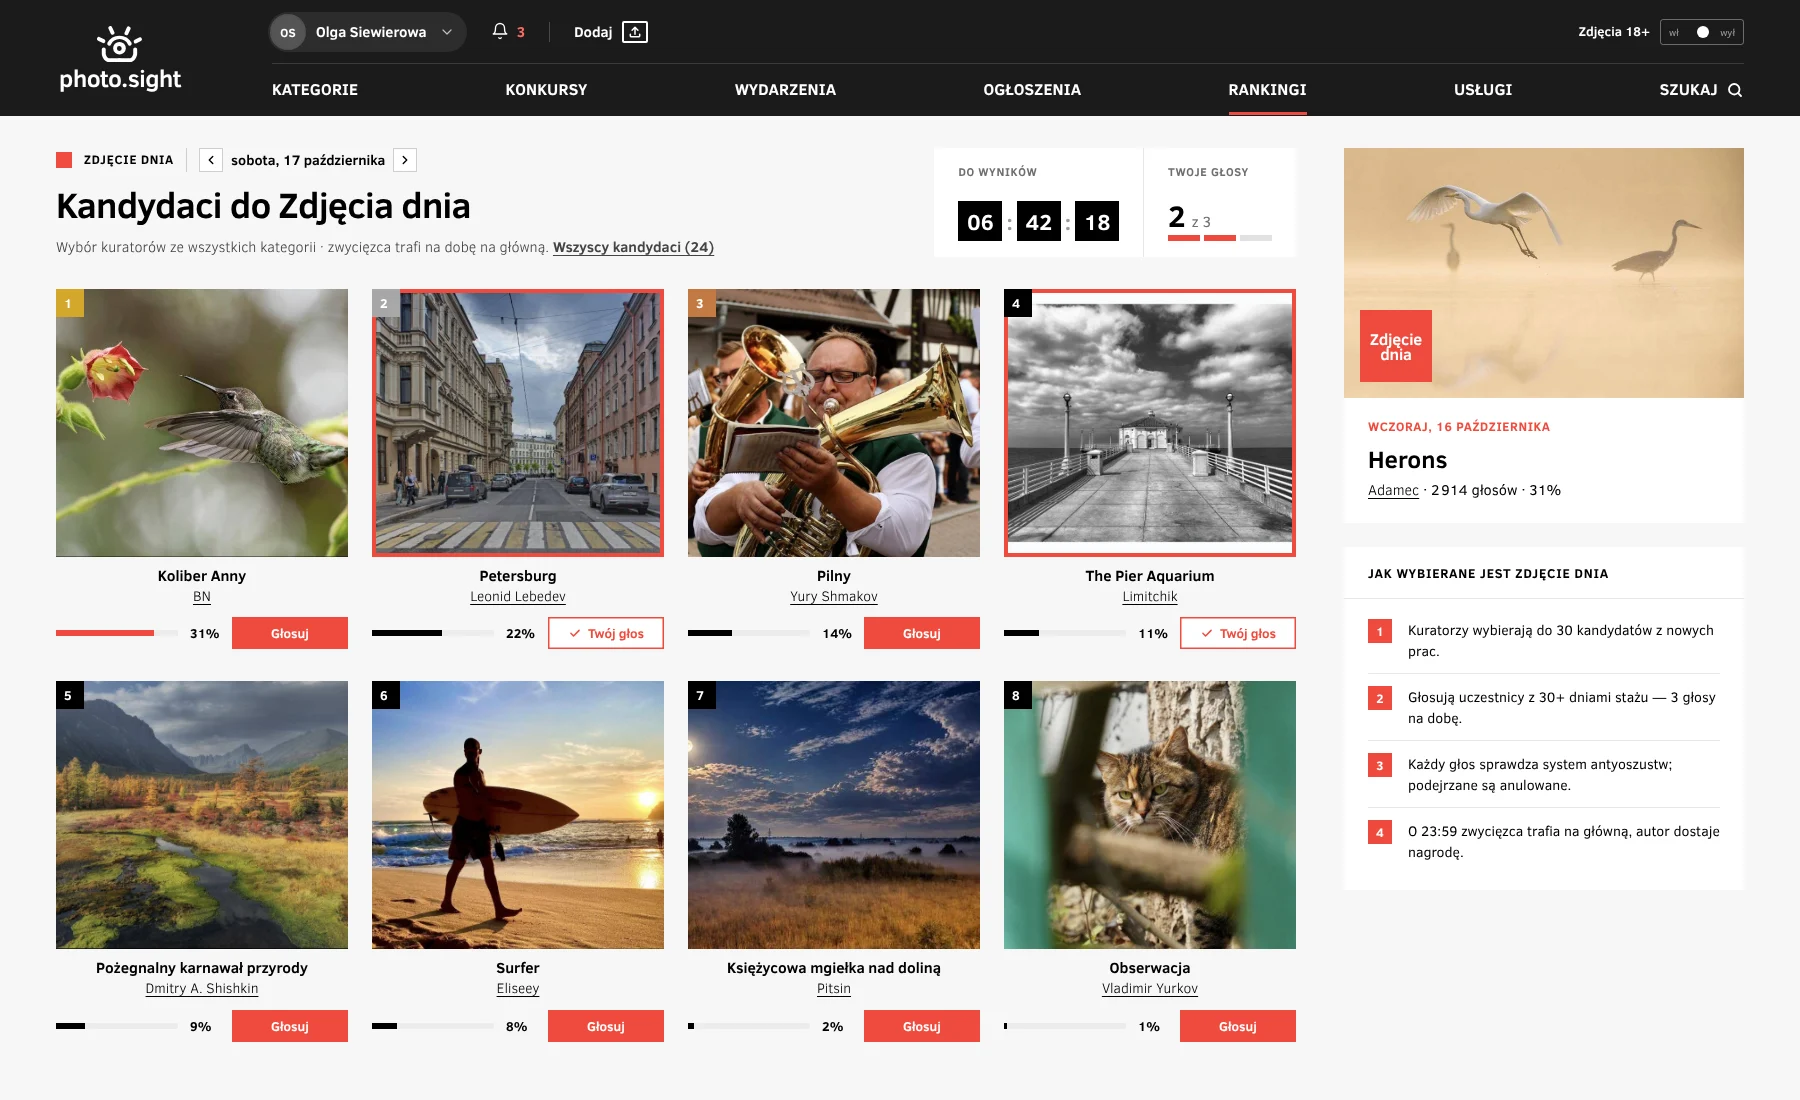Open notifications bell with 3 alerts

(x=508, y=32)
